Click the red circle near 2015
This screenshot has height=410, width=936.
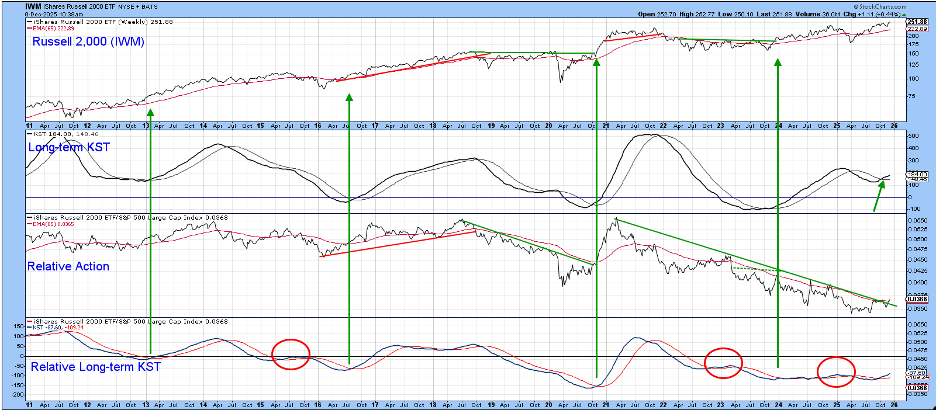pos(291,353)
